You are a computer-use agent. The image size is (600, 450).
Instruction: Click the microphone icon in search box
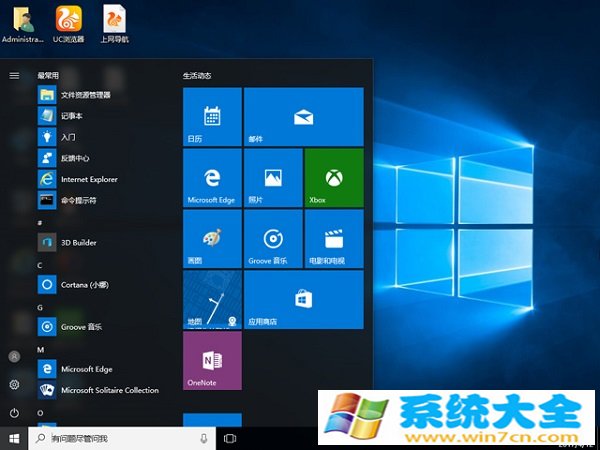204,439
